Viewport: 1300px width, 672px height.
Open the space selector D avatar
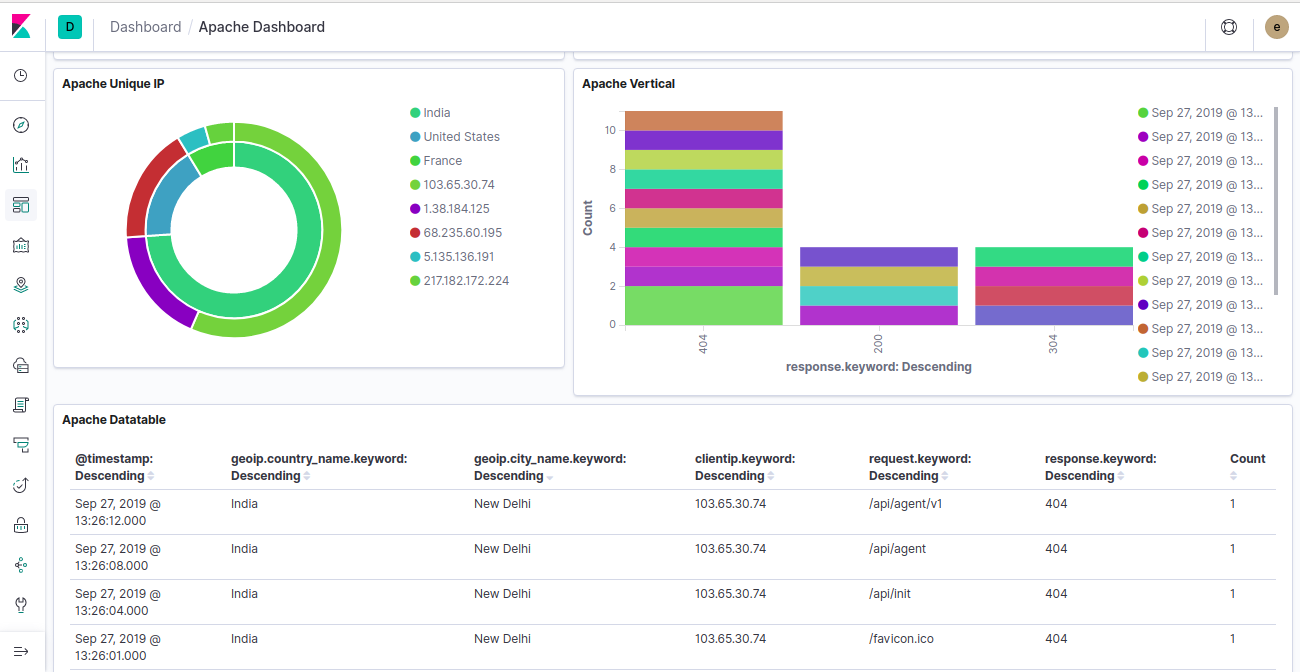(x=70, y=28)
